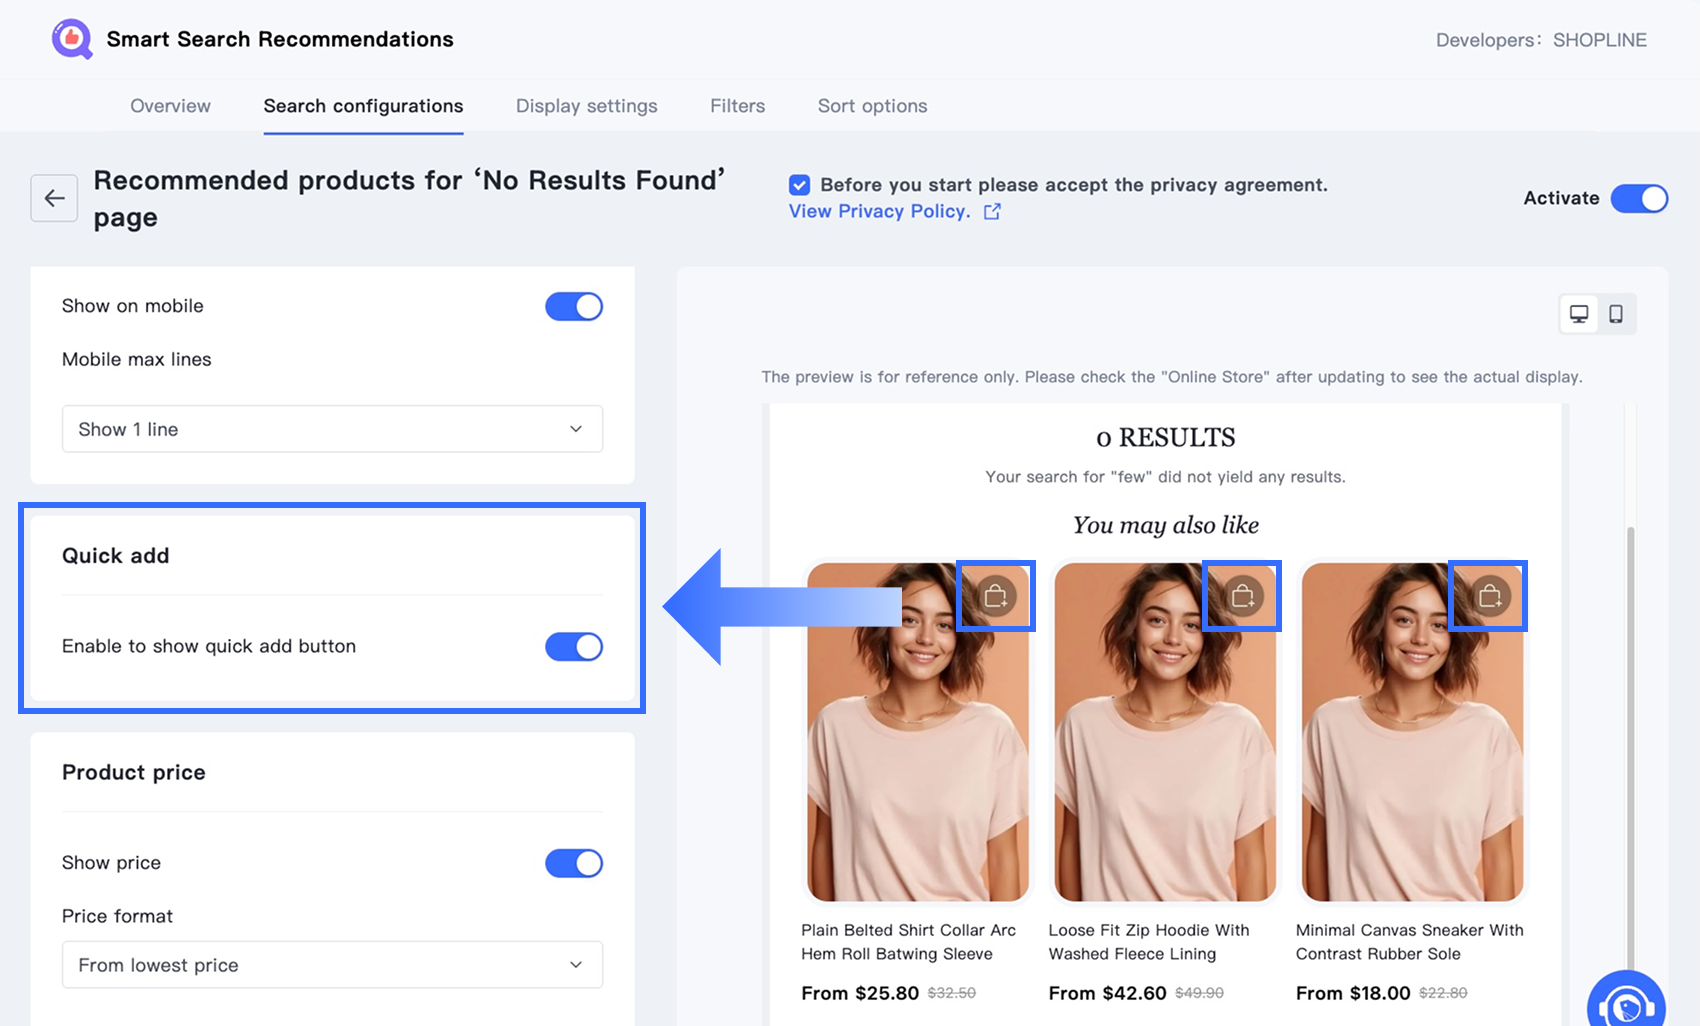Expand the Price format dropdown
1700x1026 pixels.
[332, 965]
